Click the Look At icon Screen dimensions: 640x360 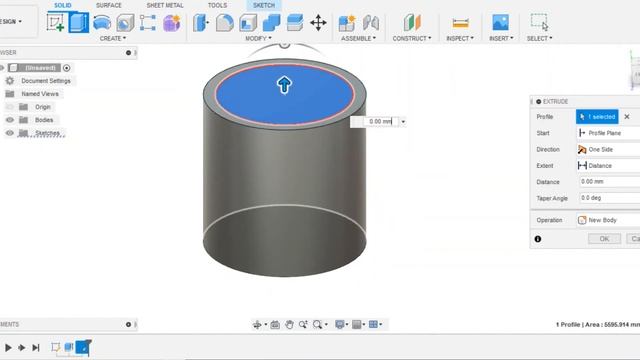[275, 324]
